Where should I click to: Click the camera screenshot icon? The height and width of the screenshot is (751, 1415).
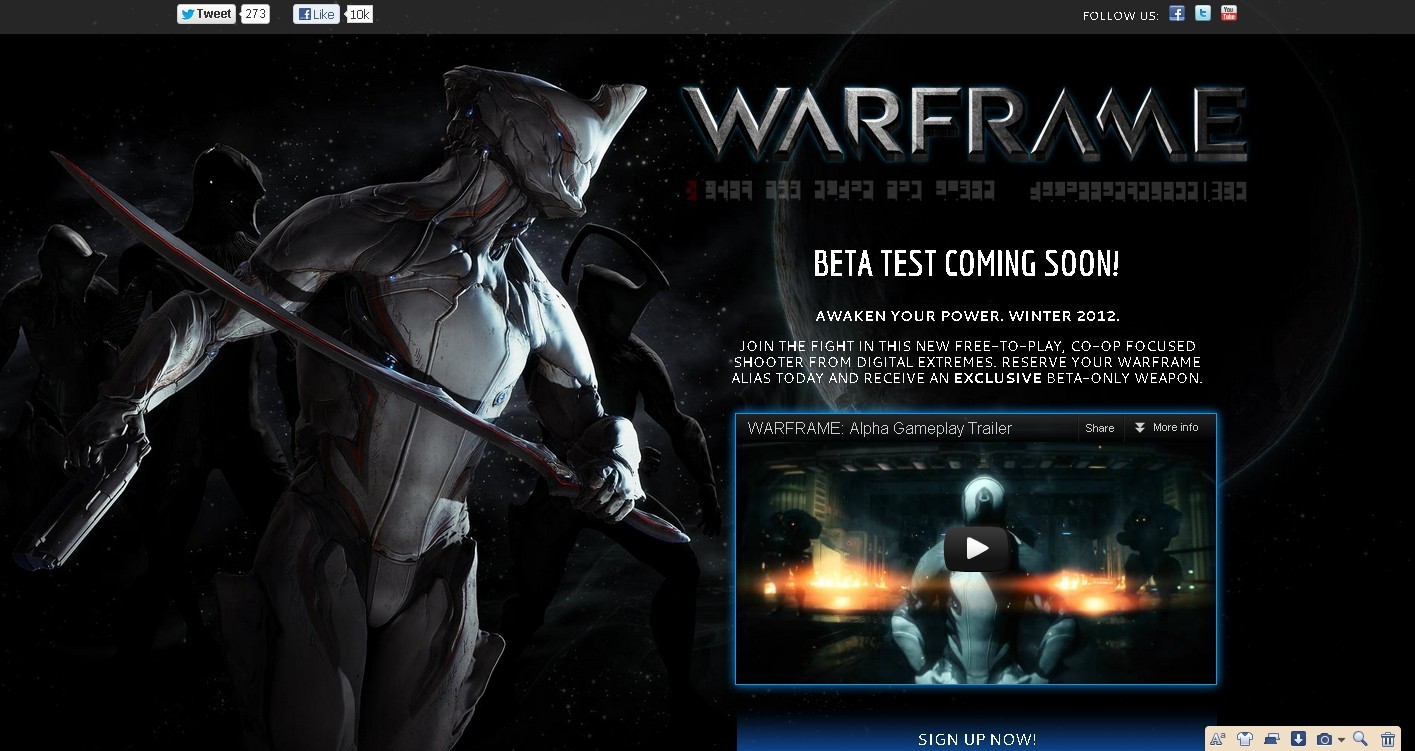tap(1324, 739)
